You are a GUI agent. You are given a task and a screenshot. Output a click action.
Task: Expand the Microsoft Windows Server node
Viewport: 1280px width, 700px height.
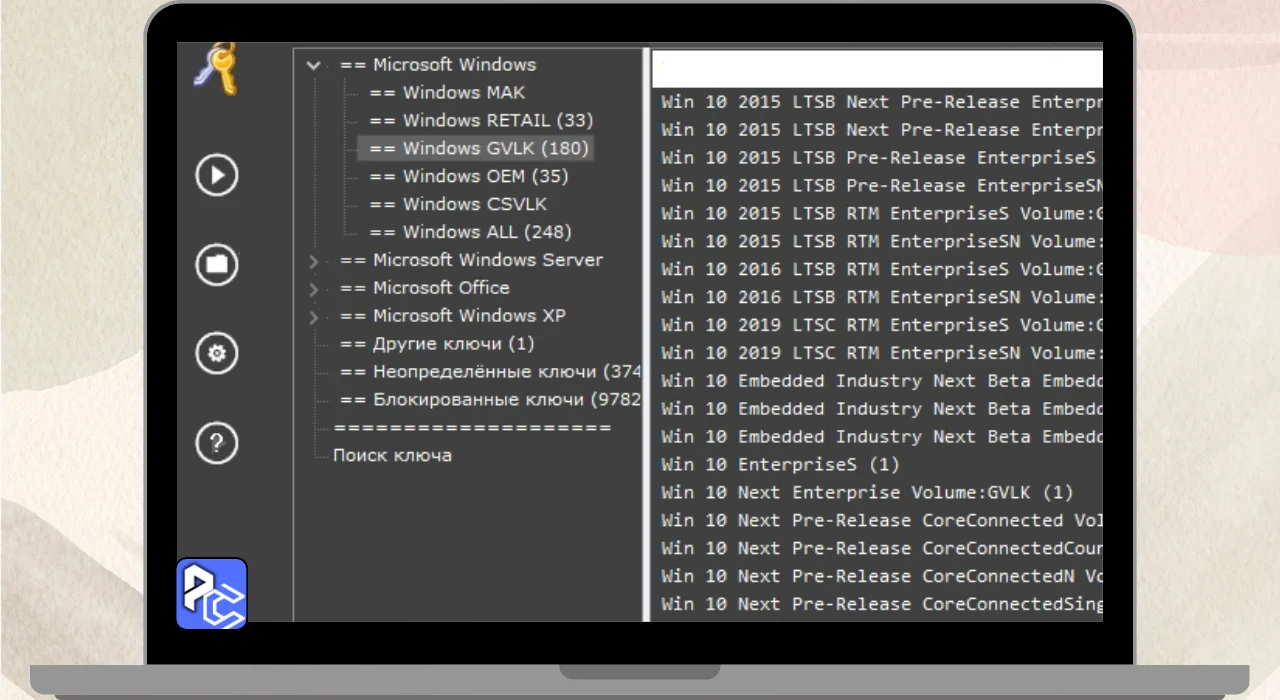click(314, 261)
